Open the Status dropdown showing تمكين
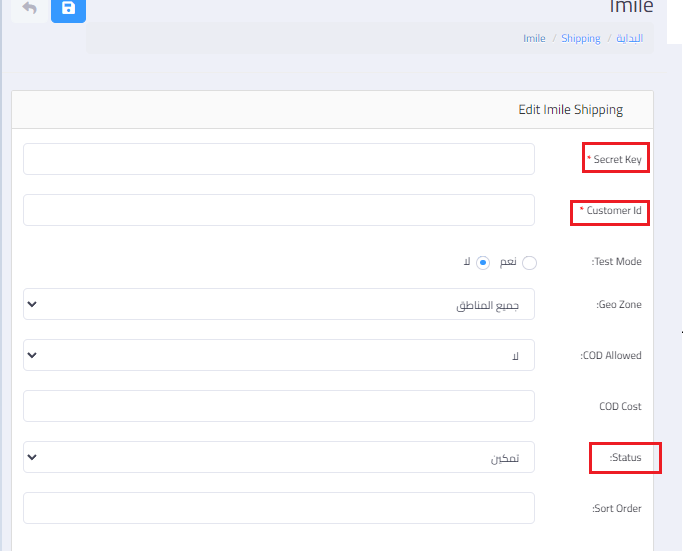 point(278,457)
